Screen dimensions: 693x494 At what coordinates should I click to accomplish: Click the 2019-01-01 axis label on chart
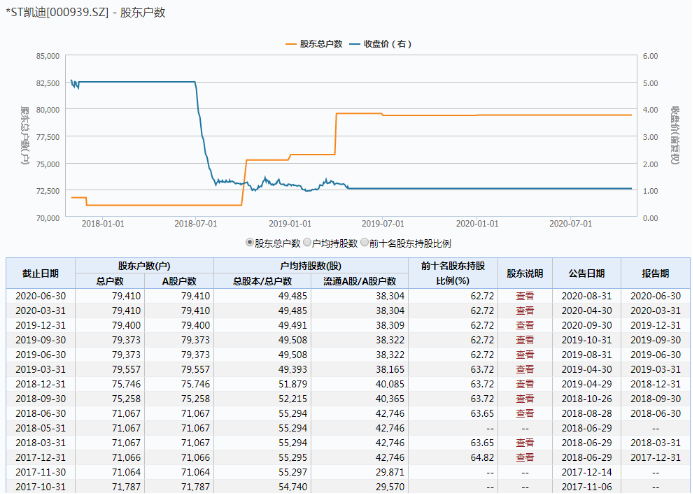tap(290, 224)
